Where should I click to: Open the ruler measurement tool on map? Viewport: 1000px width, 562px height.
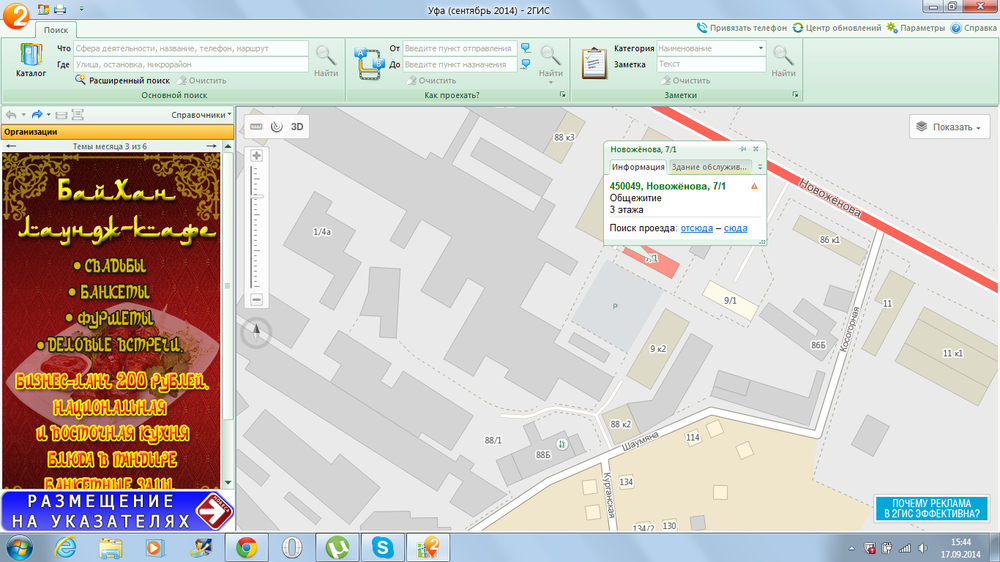coord(256,126)
